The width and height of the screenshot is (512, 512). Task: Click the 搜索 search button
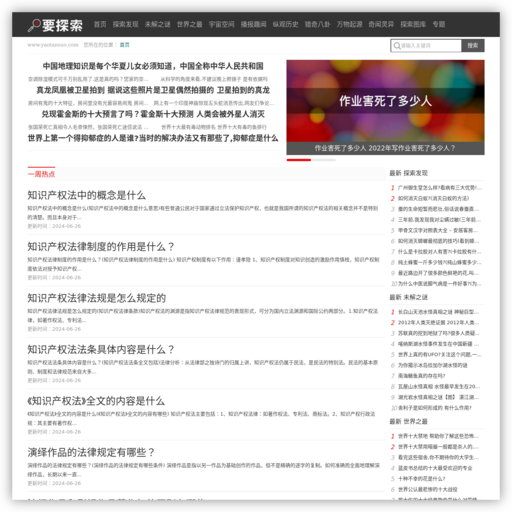473,46
